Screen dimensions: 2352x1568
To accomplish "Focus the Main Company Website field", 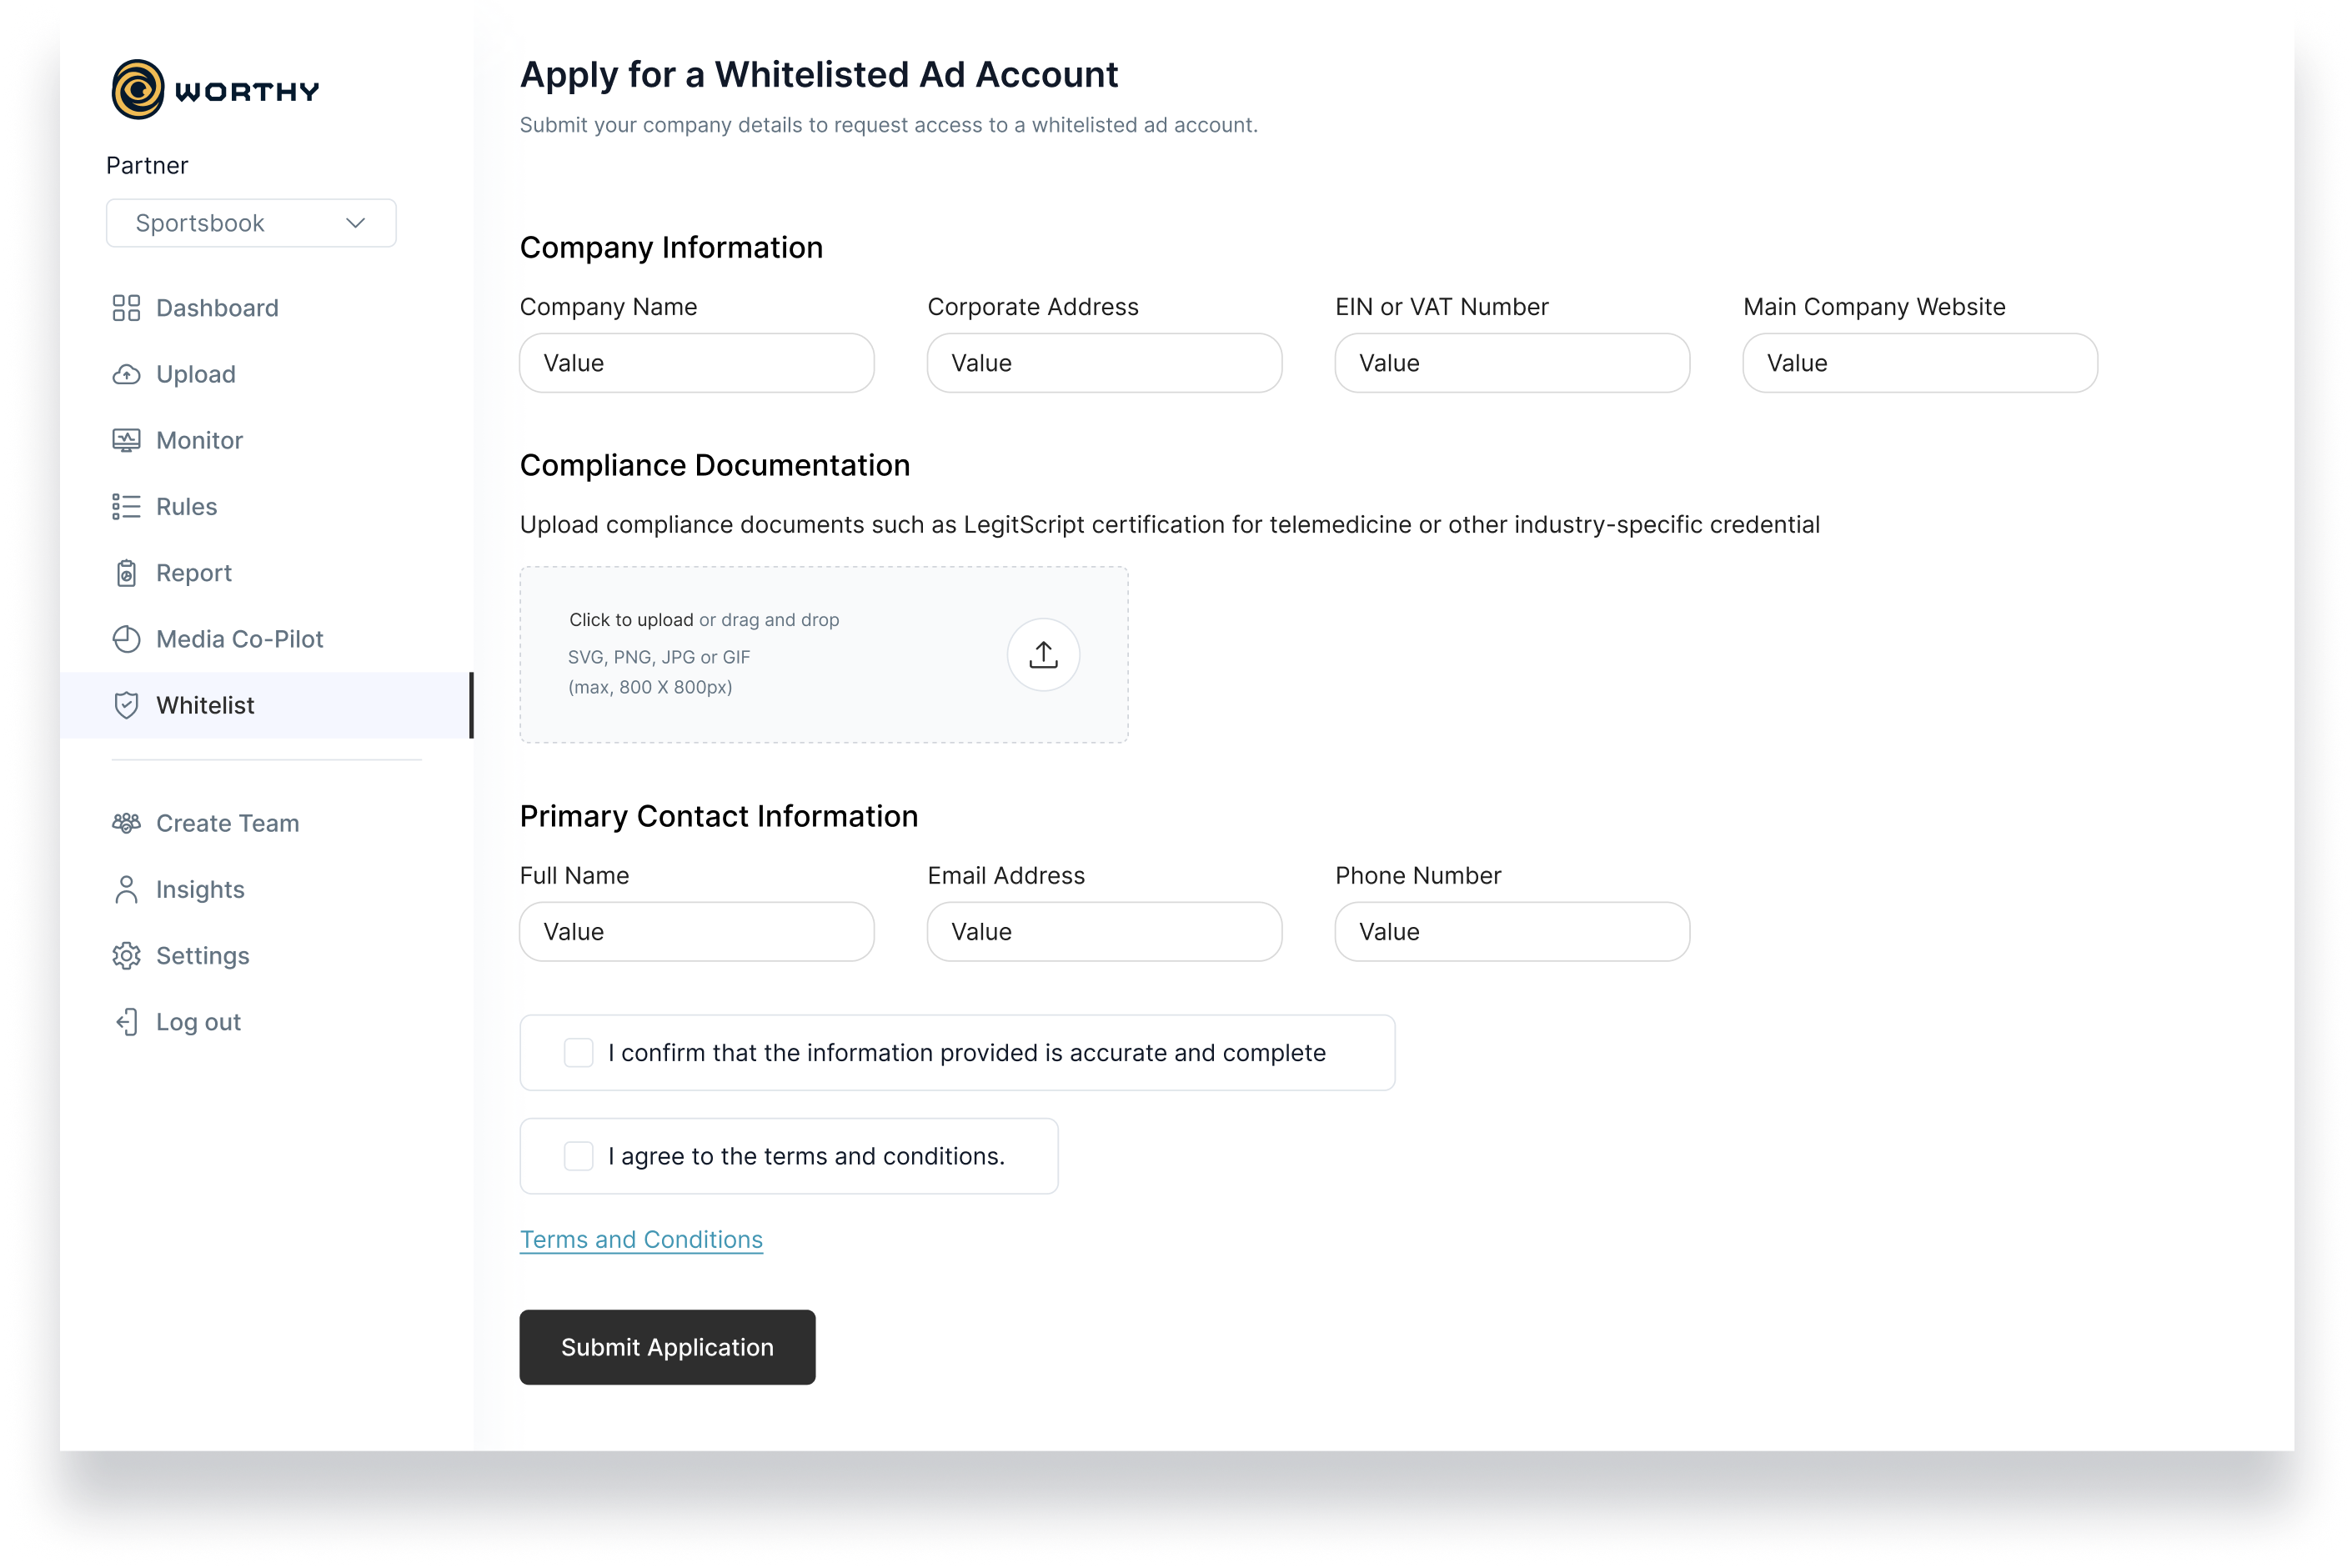I will coord(1920,363).
